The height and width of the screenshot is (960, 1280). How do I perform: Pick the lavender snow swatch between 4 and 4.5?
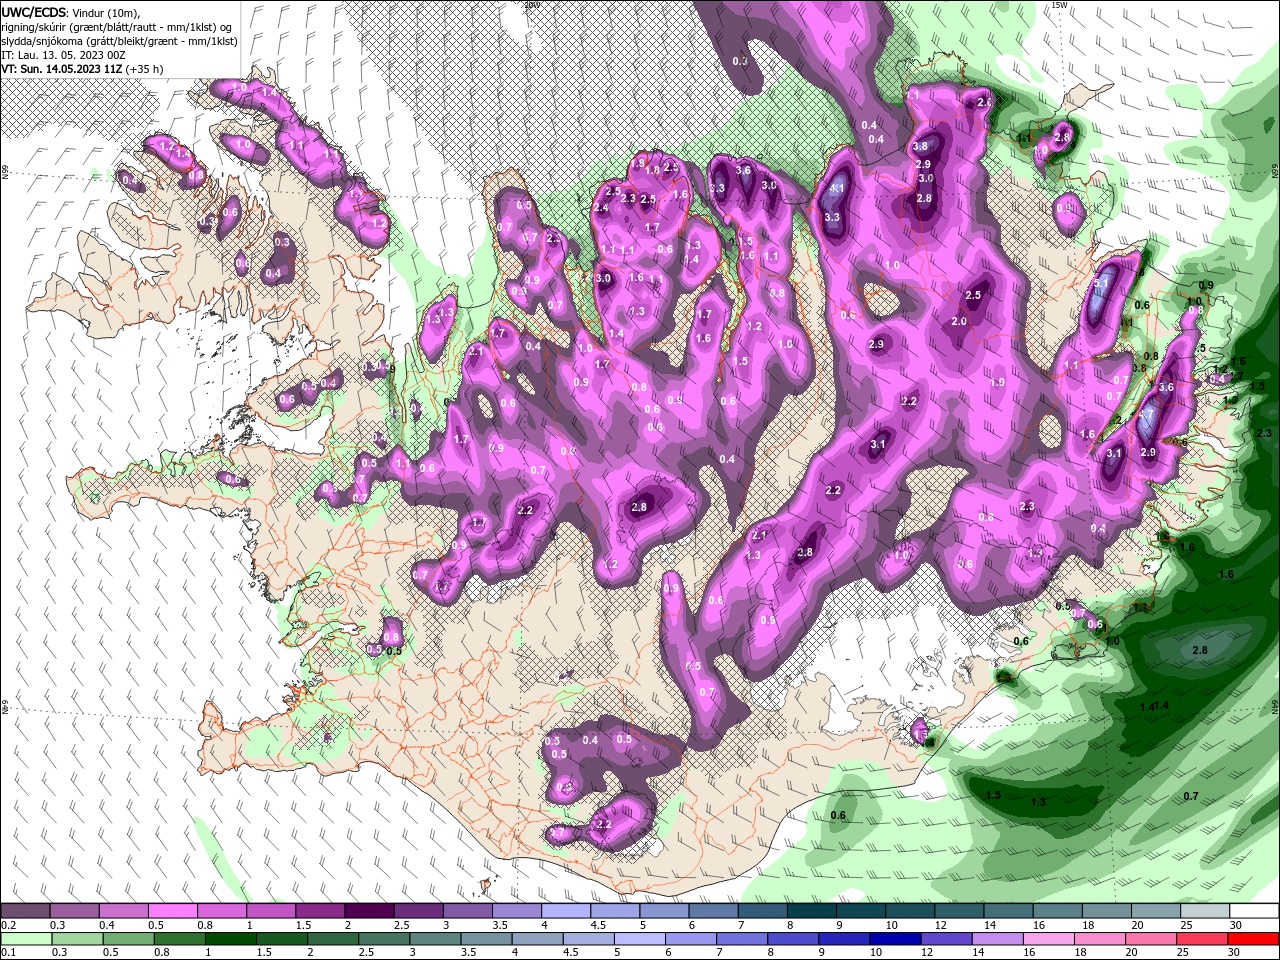tap(566, 911)
